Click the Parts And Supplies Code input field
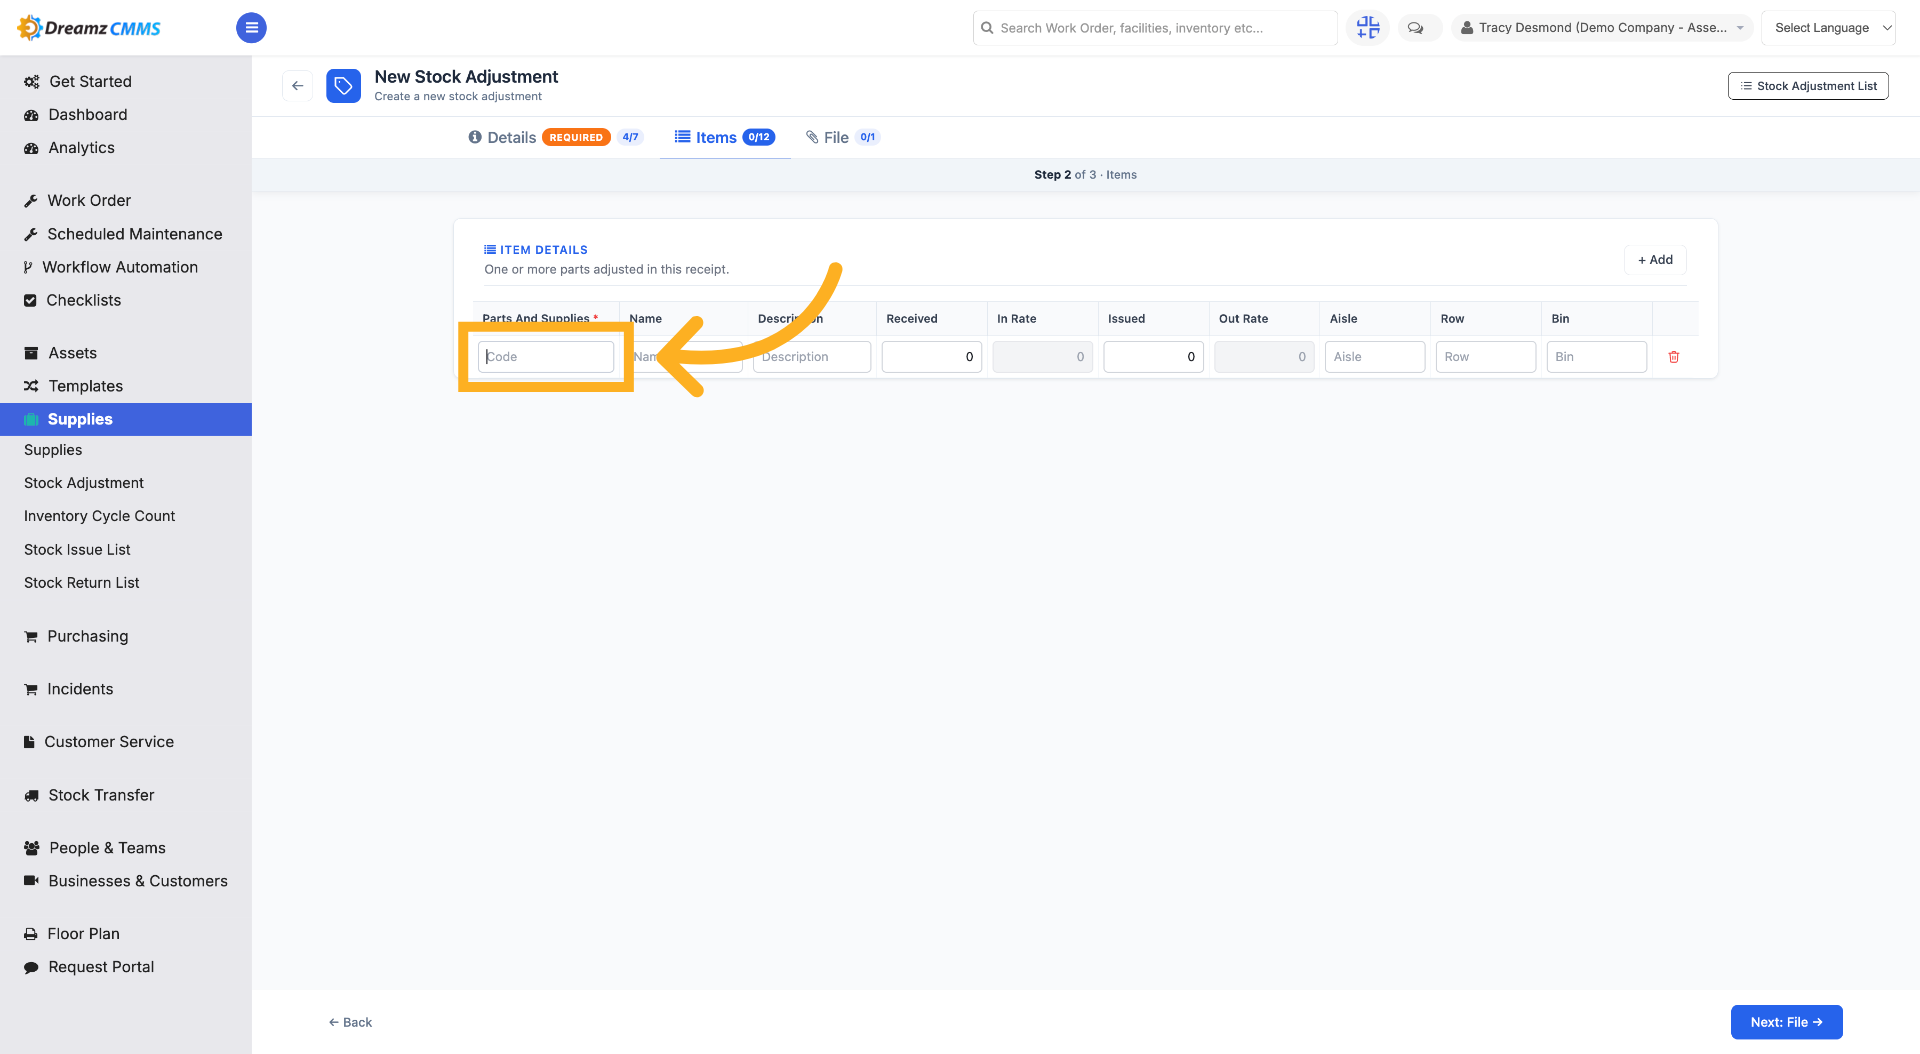 (x=546, y=357)
